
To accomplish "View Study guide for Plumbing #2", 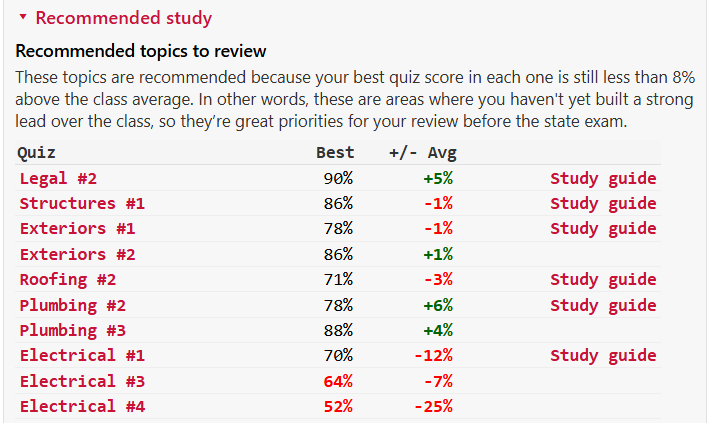I will coord(603,305).
